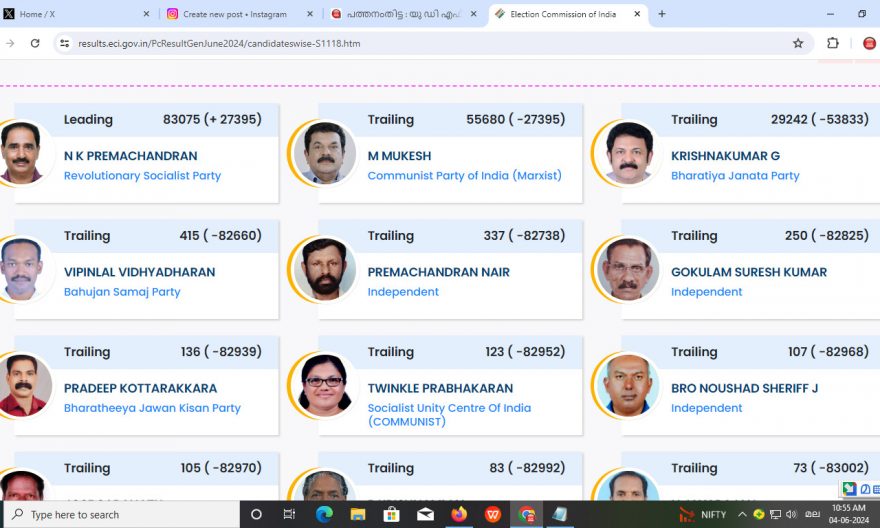
Task: Open Firefox from the taskbar
Action: [459, 514]
